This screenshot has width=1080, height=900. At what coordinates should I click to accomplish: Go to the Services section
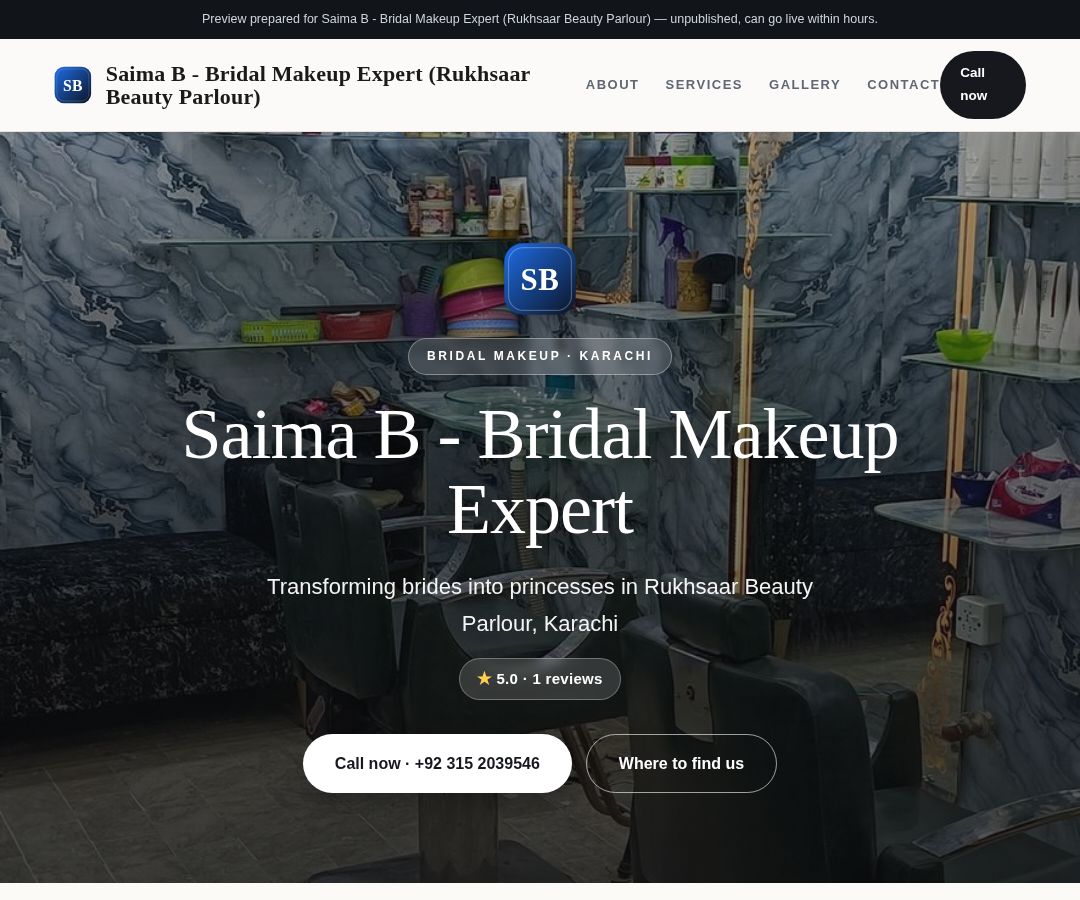pyautogui.click(x=704, y=85)
